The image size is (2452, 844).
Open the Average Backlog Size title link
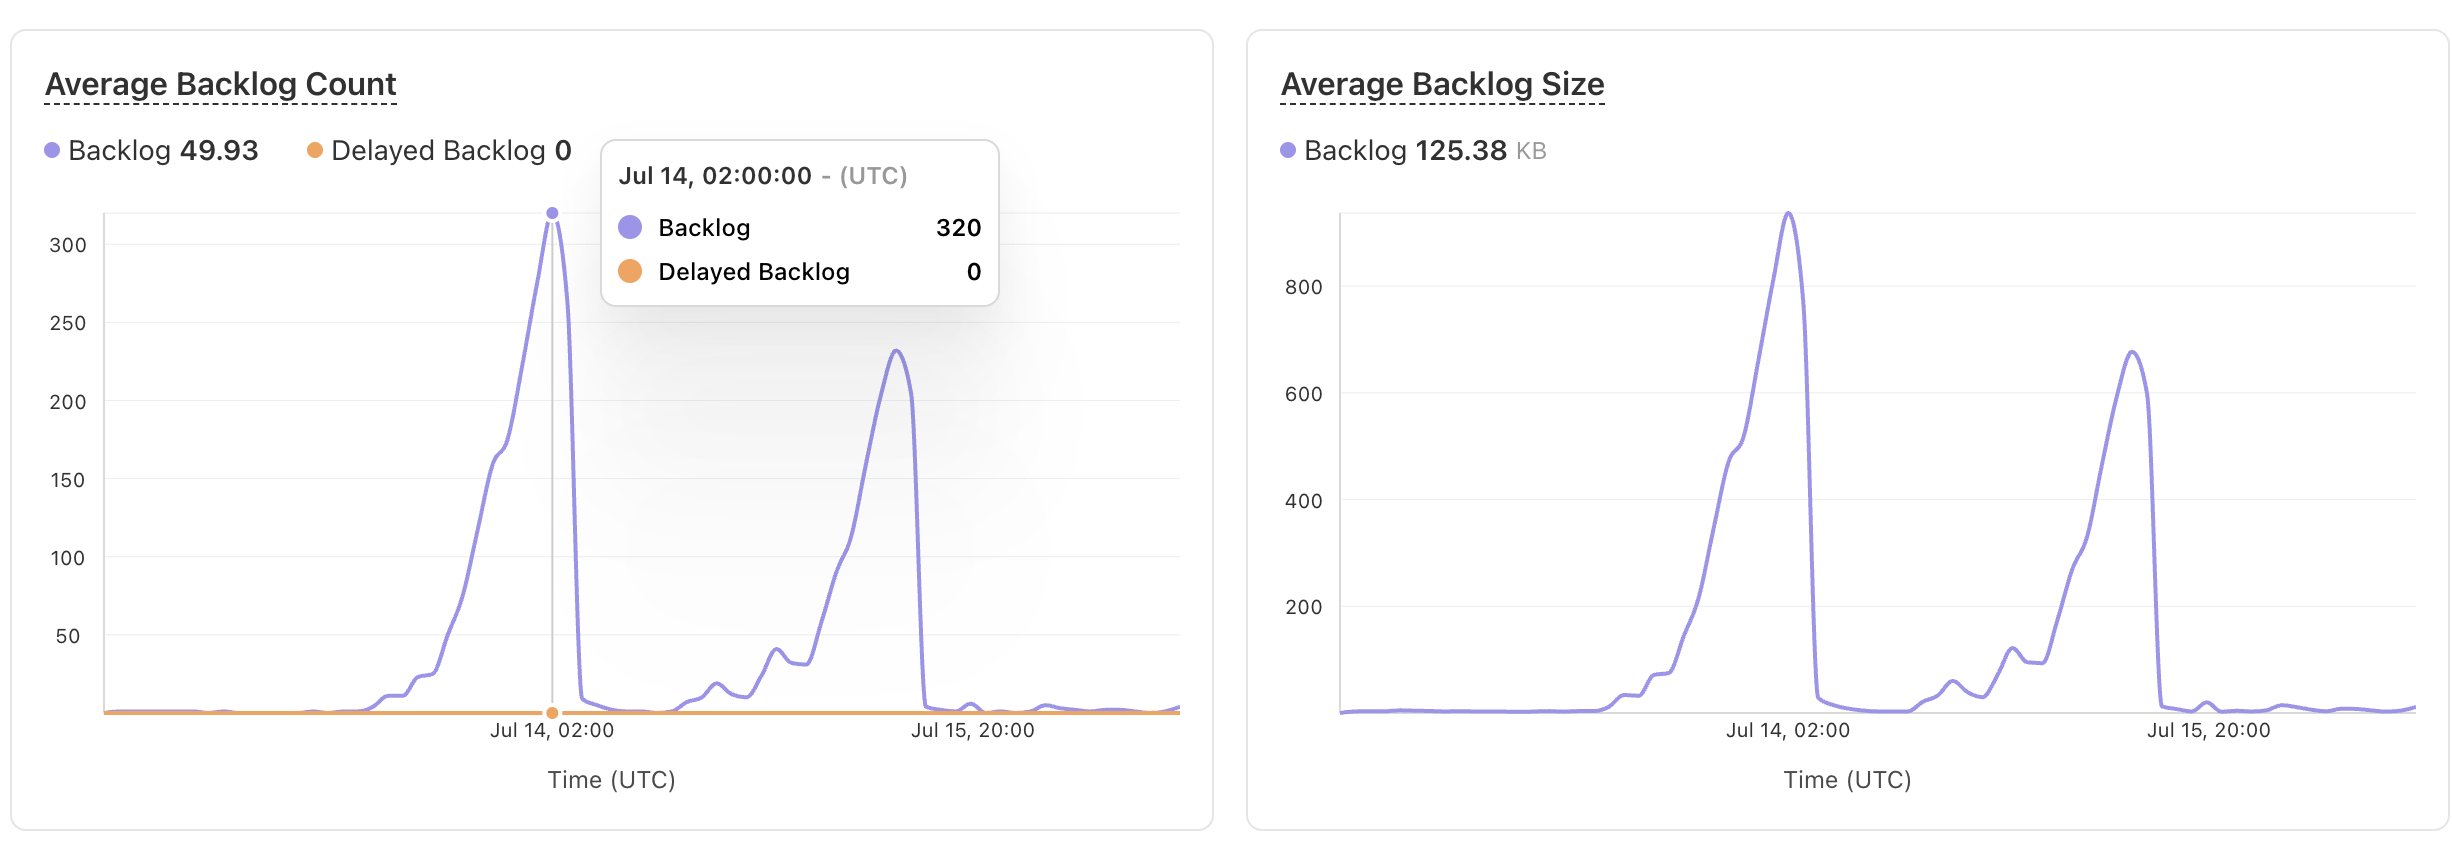pyautogui.click(x=1442, y=84)
